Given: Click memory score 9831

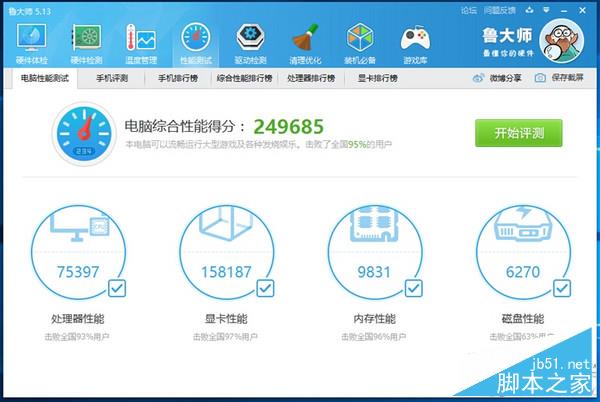Looking at the screenshot, I should [x=374, y=272].
